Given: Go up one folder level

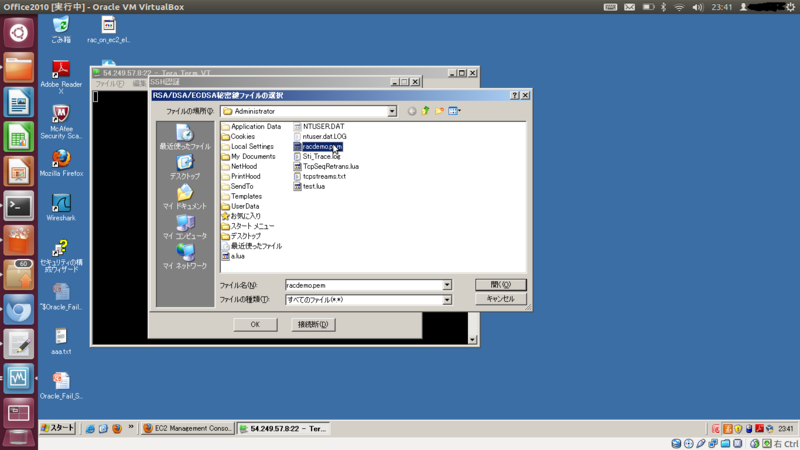Looking at the screenshot, I should tap(426, 111).
